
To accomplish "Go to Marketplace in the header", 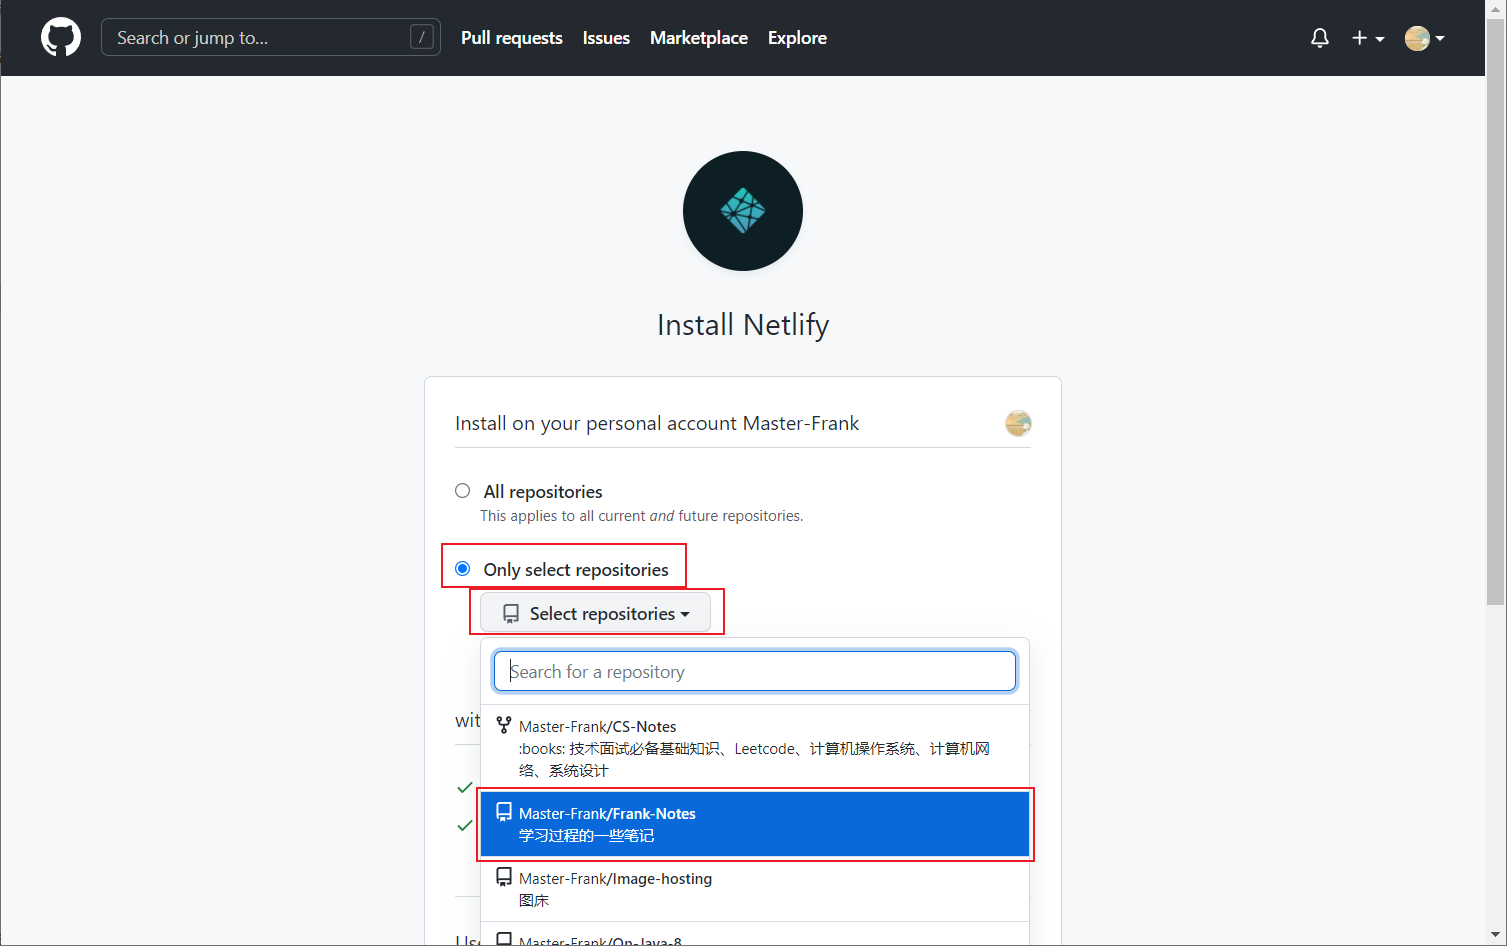I will tap(699, 38).
